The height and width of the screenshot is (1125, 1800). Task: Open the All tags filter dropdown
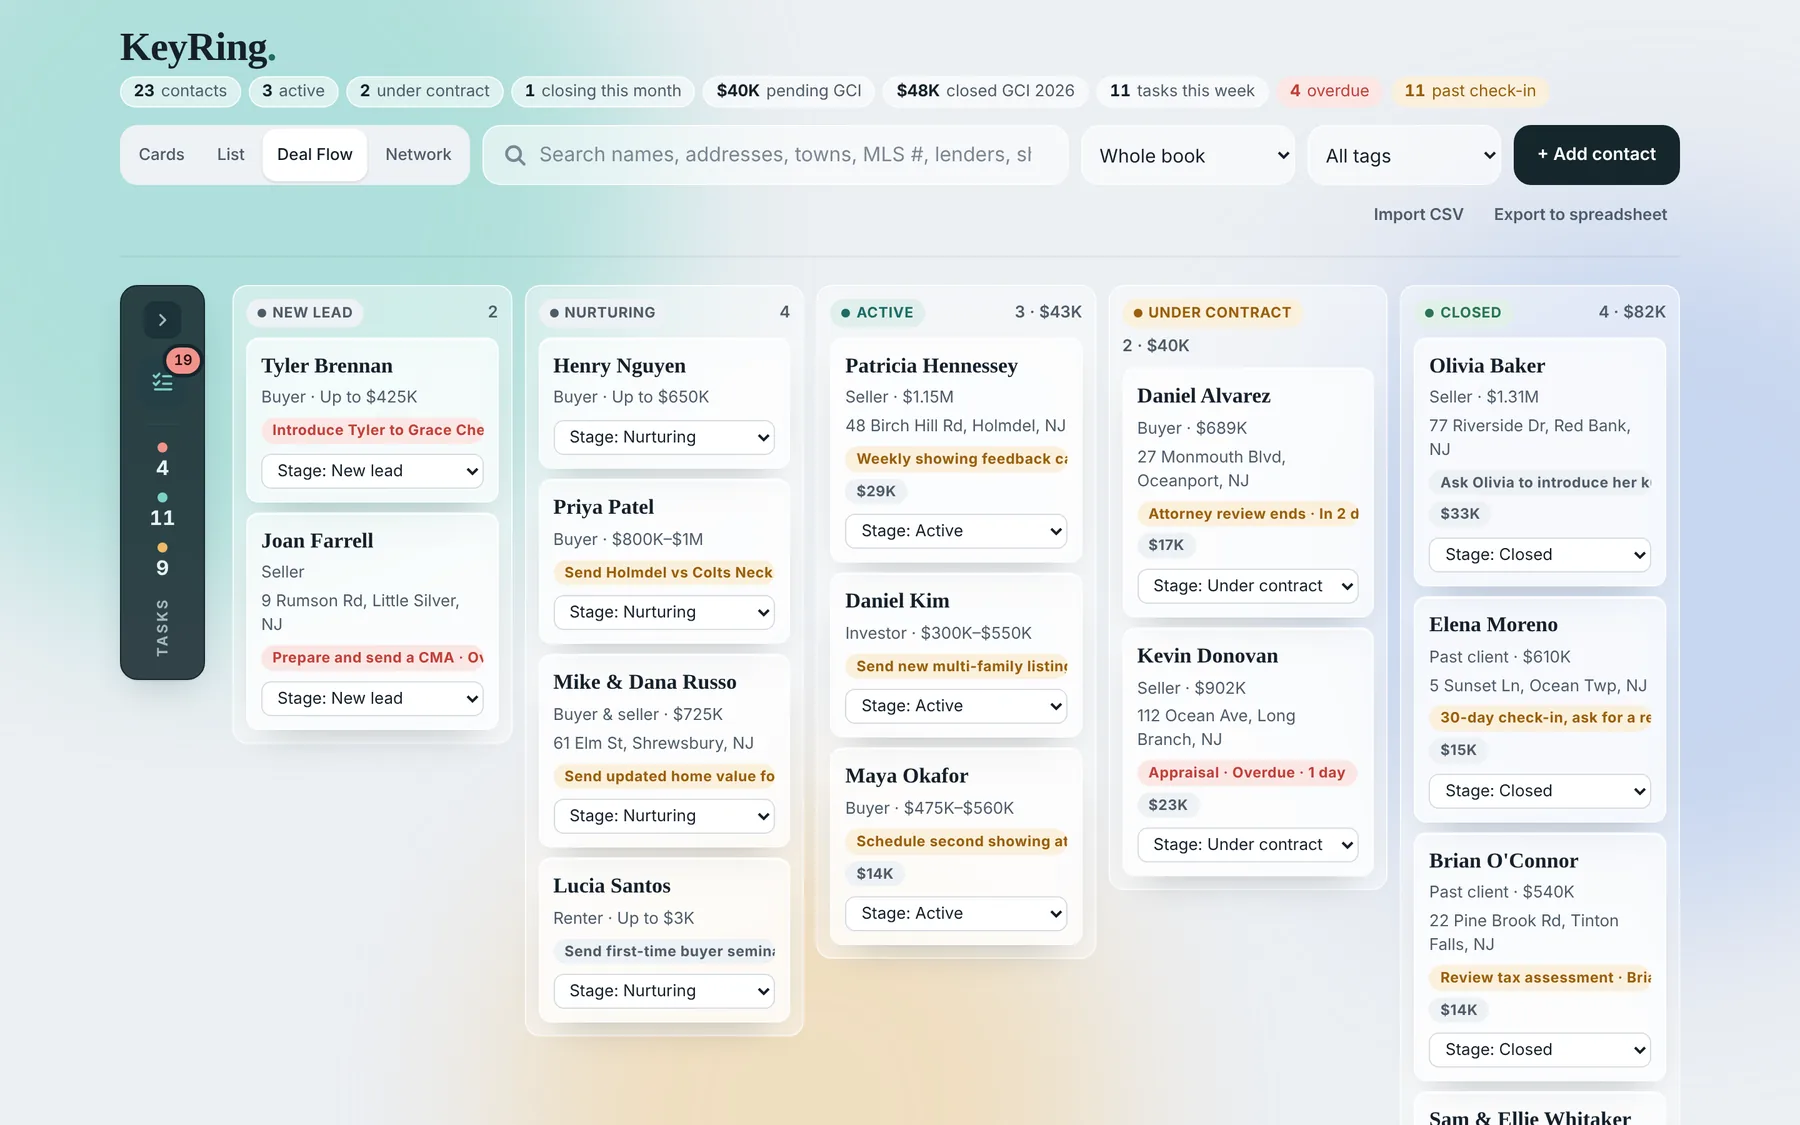[1404, 155]
